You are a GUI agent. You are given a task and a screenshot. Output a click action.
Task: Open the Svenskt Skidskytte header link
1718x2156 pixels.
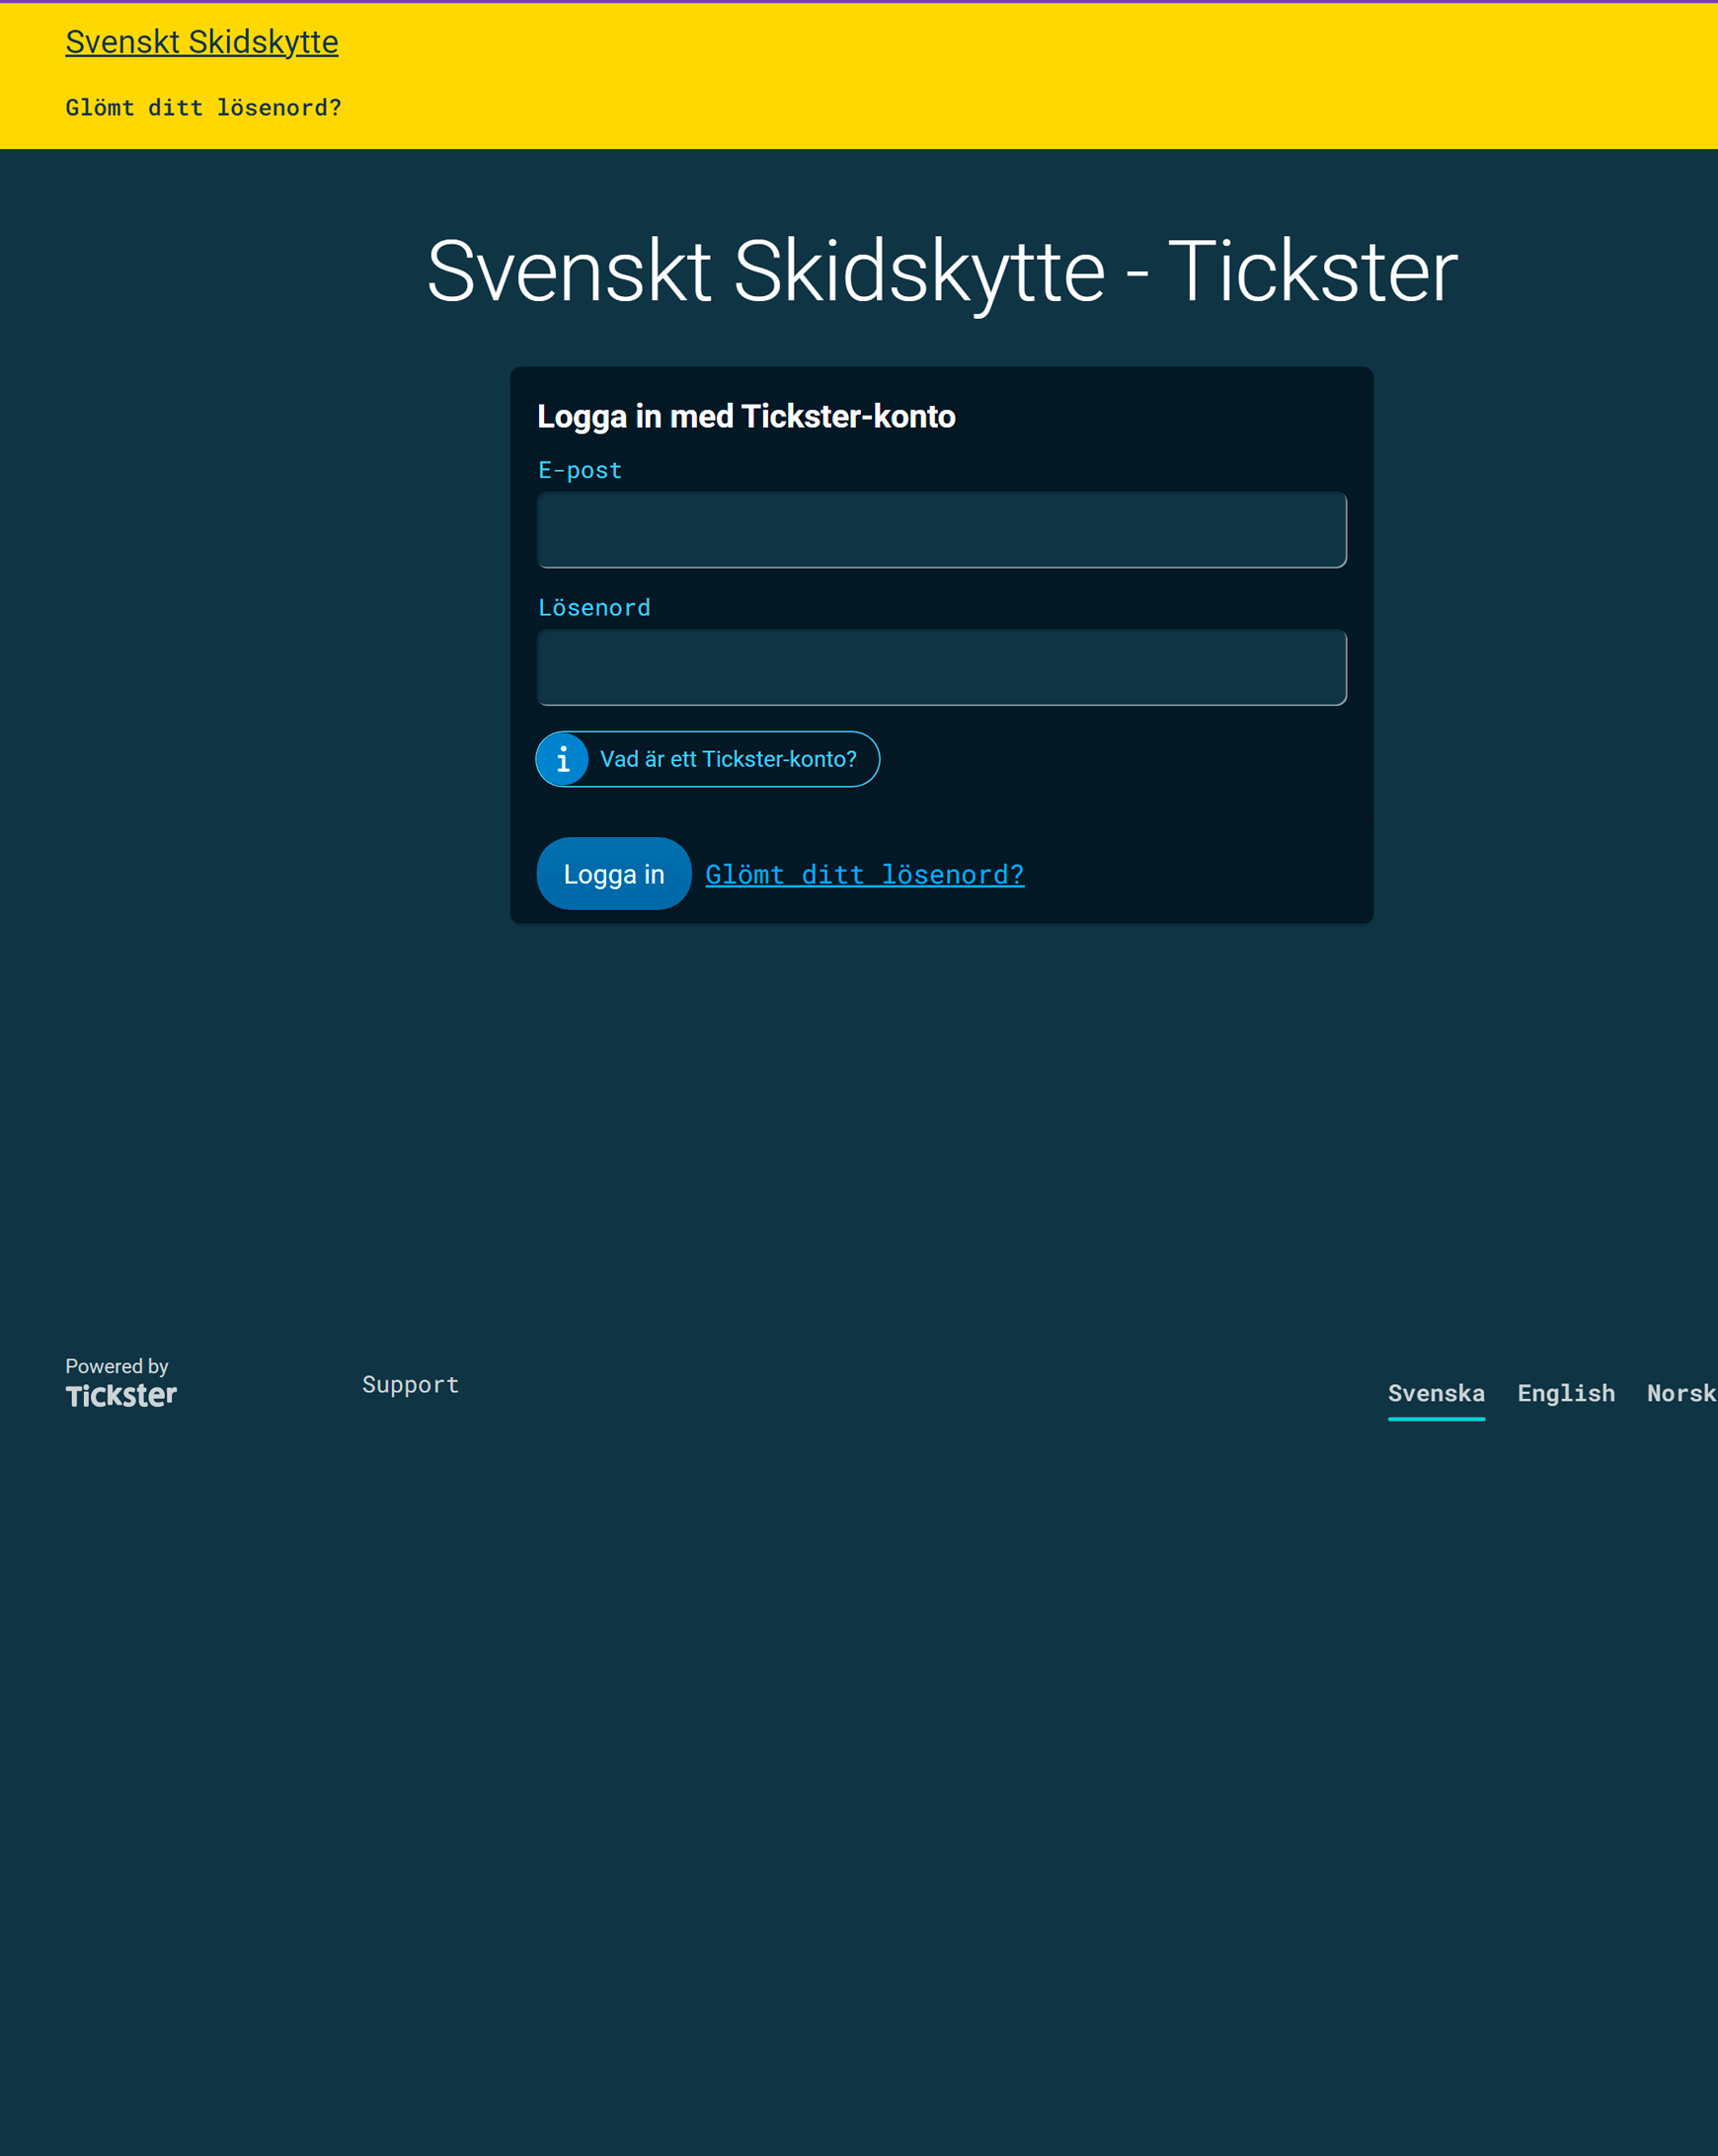202,42
